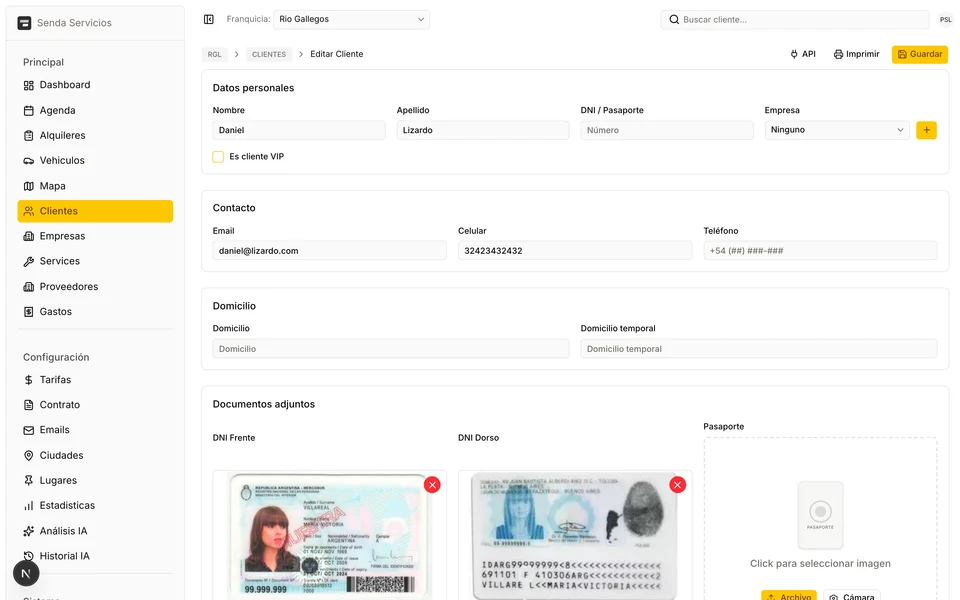Image resolution: width=960 pixels, height=600 pixels.
Task: Click the passport placeholder icon
Action: (820, 514)
